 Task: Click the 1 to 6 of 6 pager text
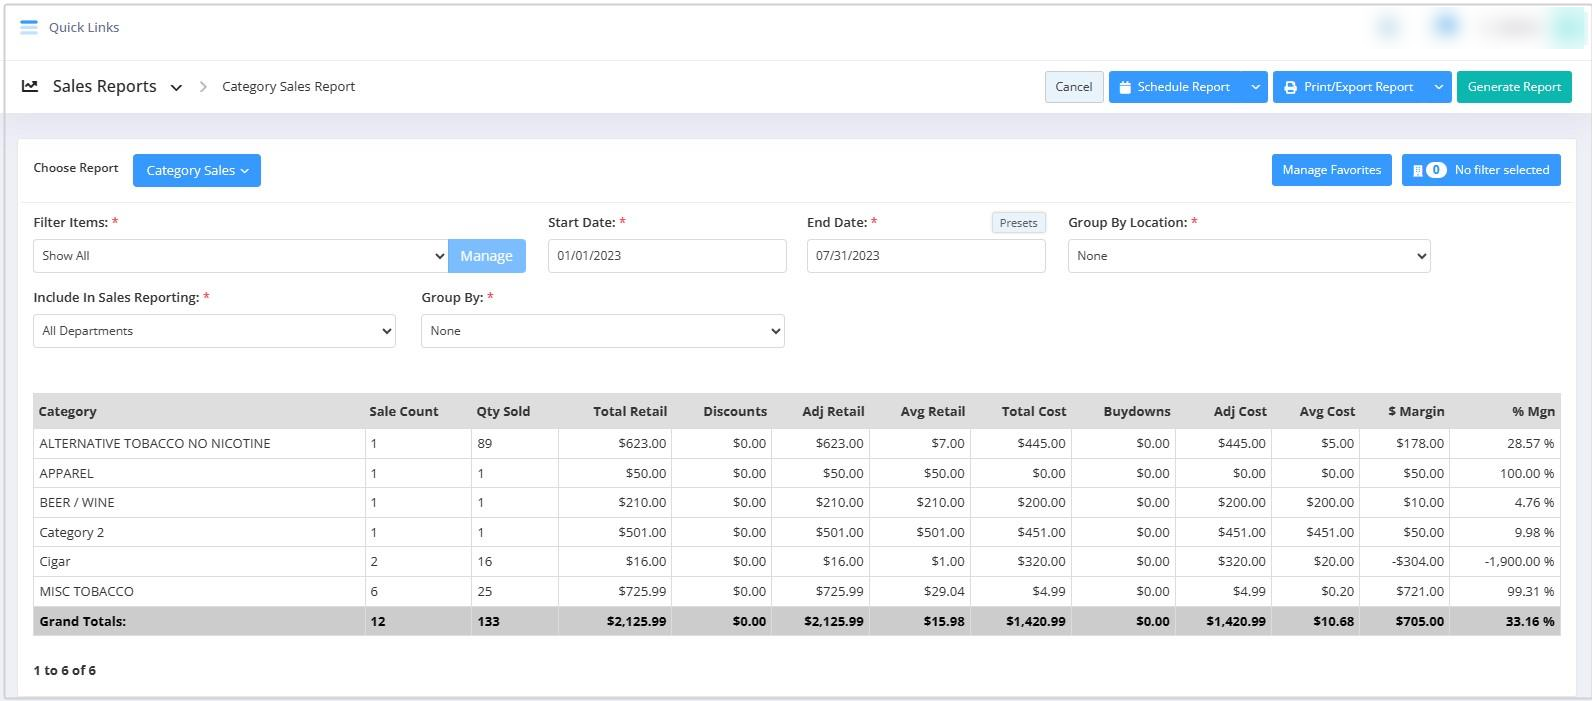(x=65, y=670)
